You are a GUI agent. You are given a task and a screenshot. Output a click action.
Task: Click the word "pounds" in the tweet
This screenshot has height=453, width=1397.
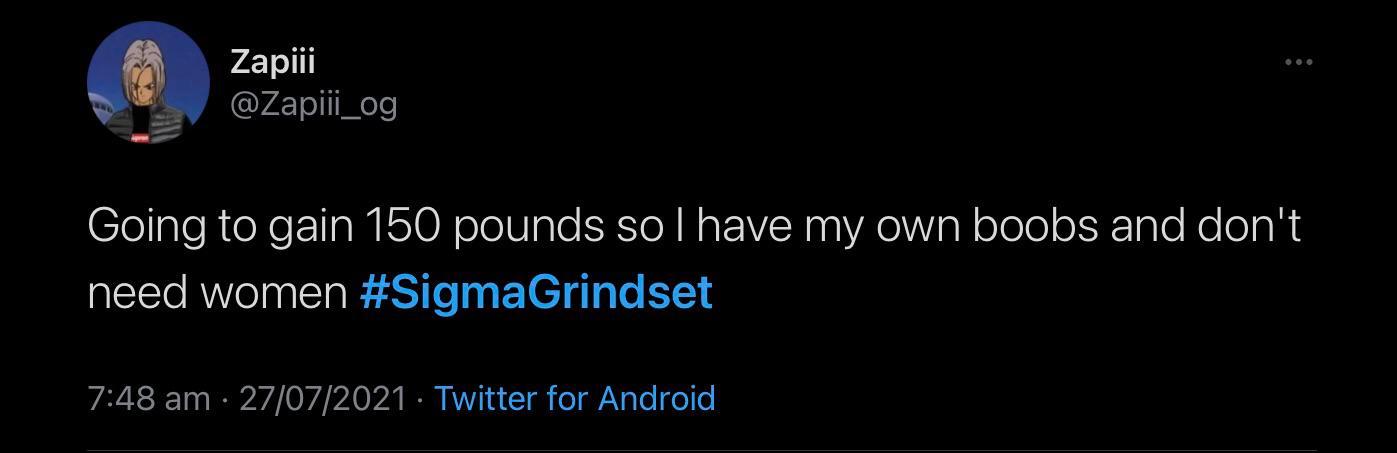(x=526, y=227)
